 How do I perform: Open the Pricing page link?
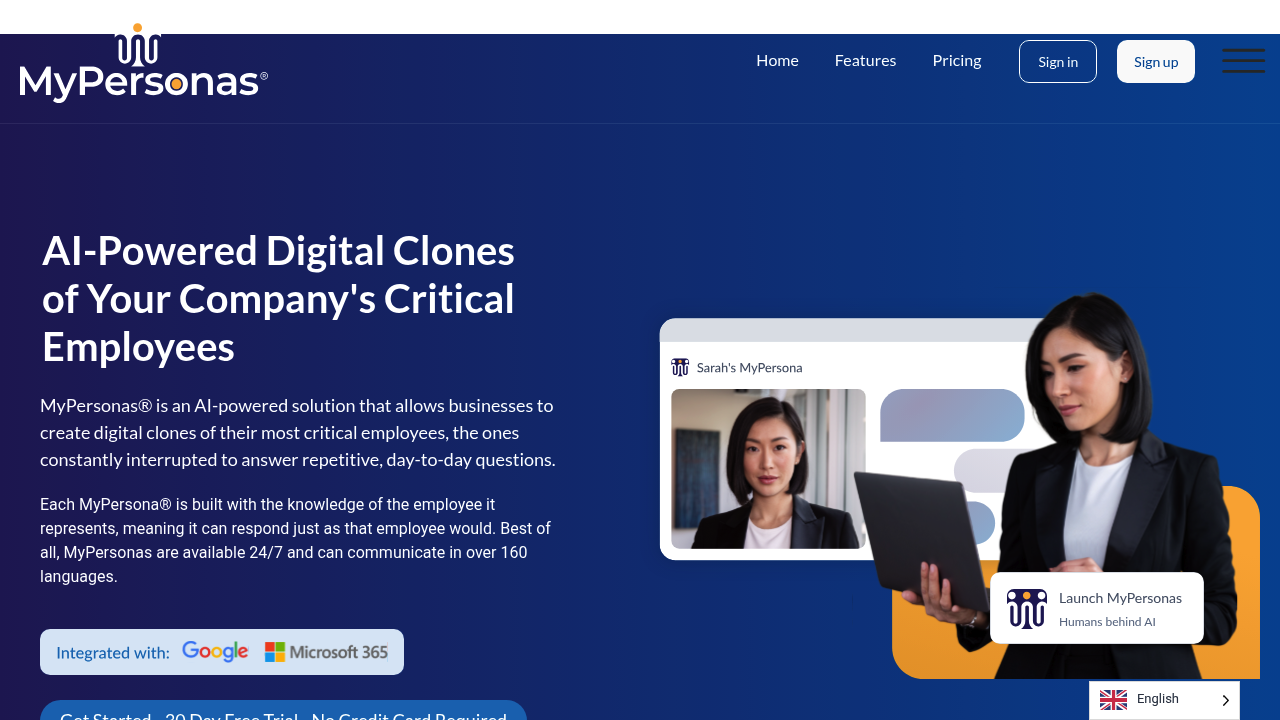pyautogui.click(x=957, y=60)
